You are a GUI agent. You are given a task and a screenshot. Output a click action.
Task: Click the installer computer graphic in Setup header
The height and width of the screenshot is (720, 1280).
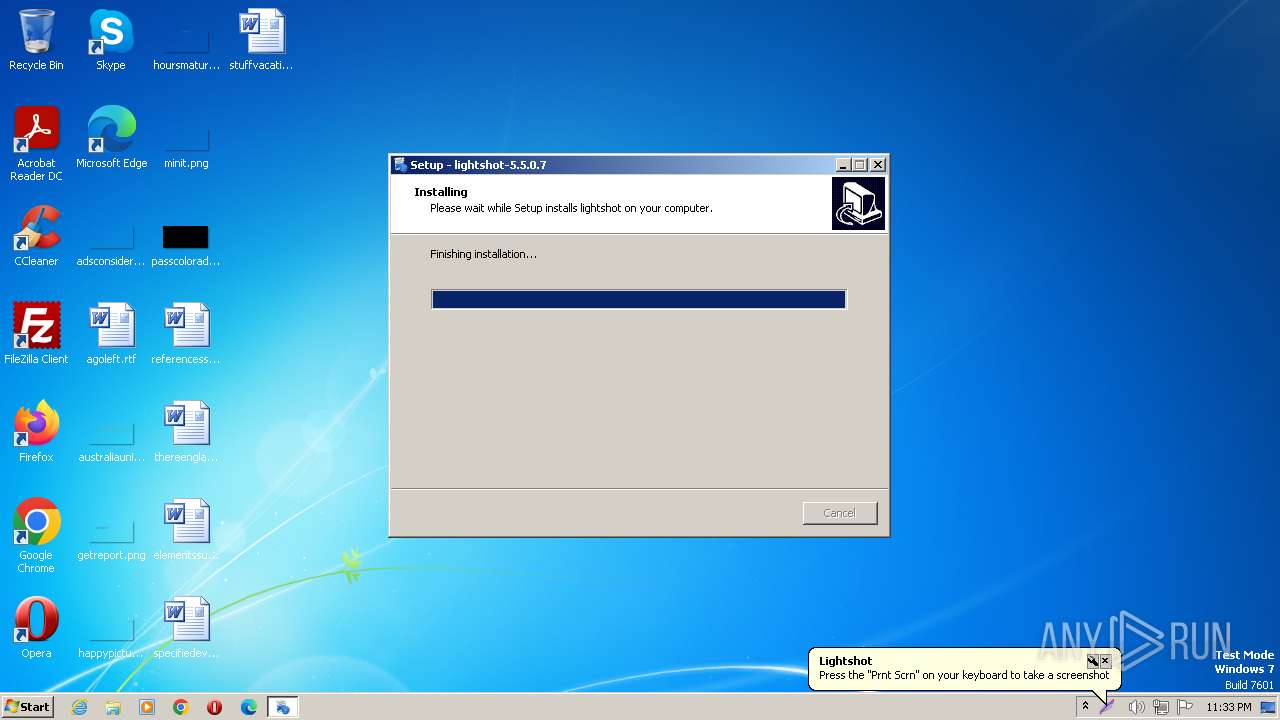pos(858,204)
